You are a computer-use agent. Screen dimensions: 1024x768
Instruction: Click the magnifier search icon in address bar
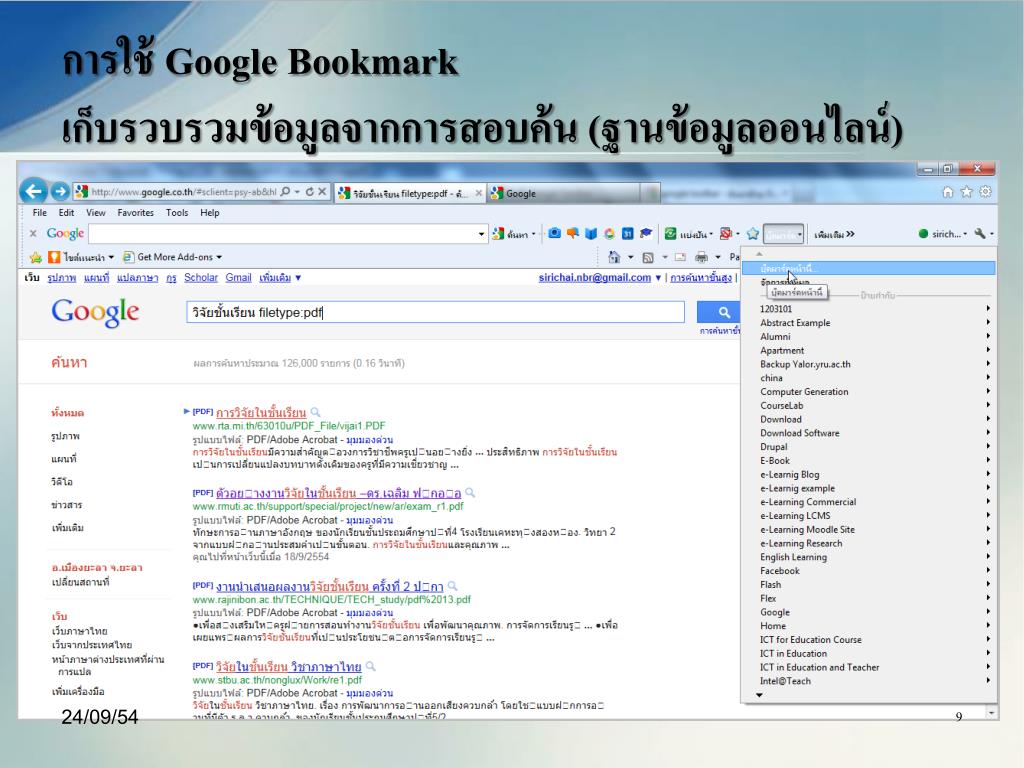(x=285, y=192)
